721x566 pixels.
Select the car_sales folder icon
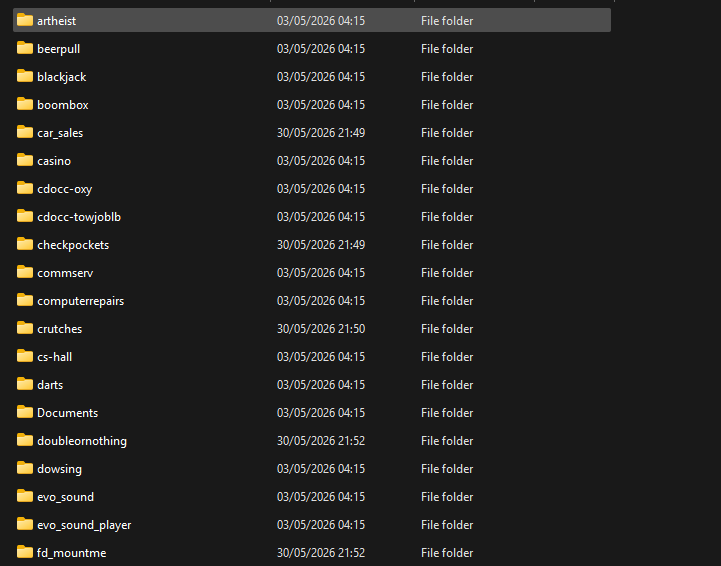tap(25, 132)
